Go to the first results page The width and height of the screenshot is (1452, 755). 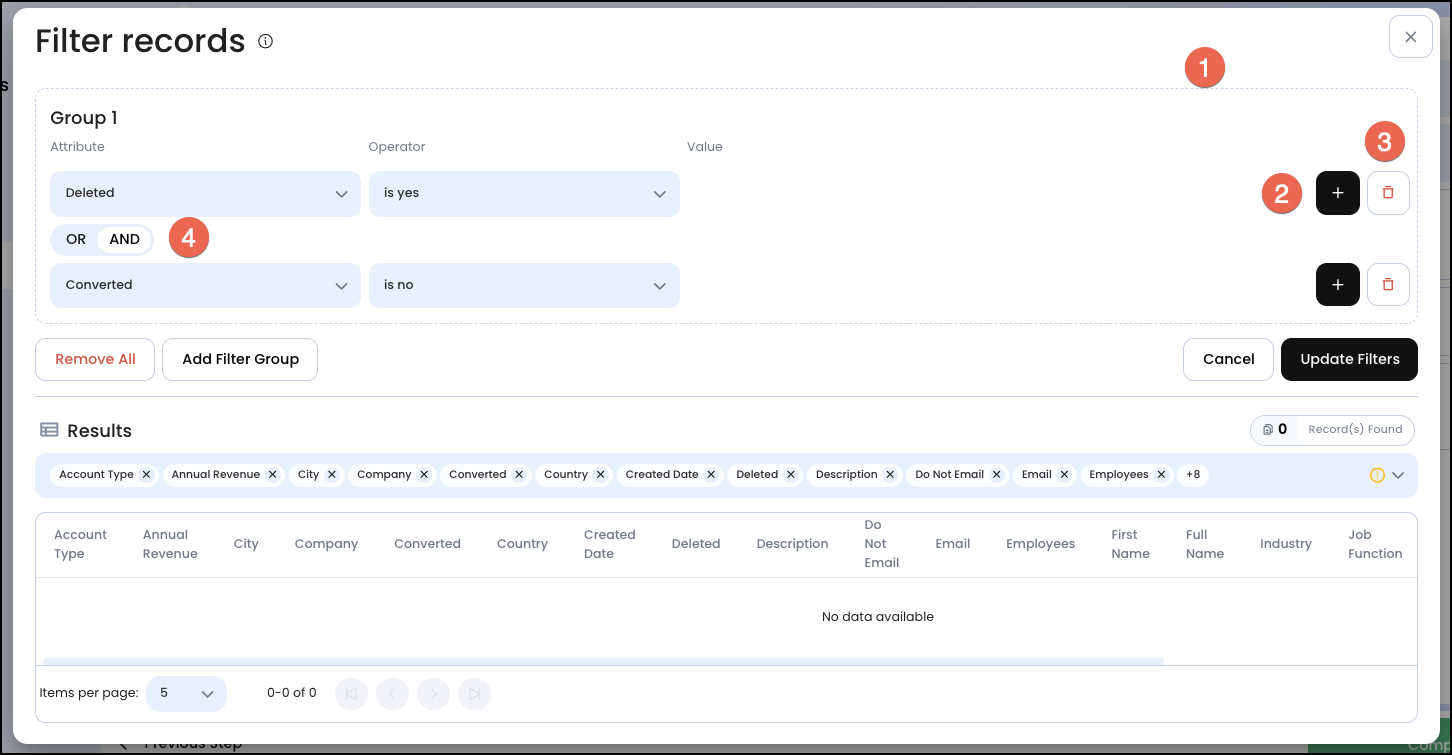point(352,693)
